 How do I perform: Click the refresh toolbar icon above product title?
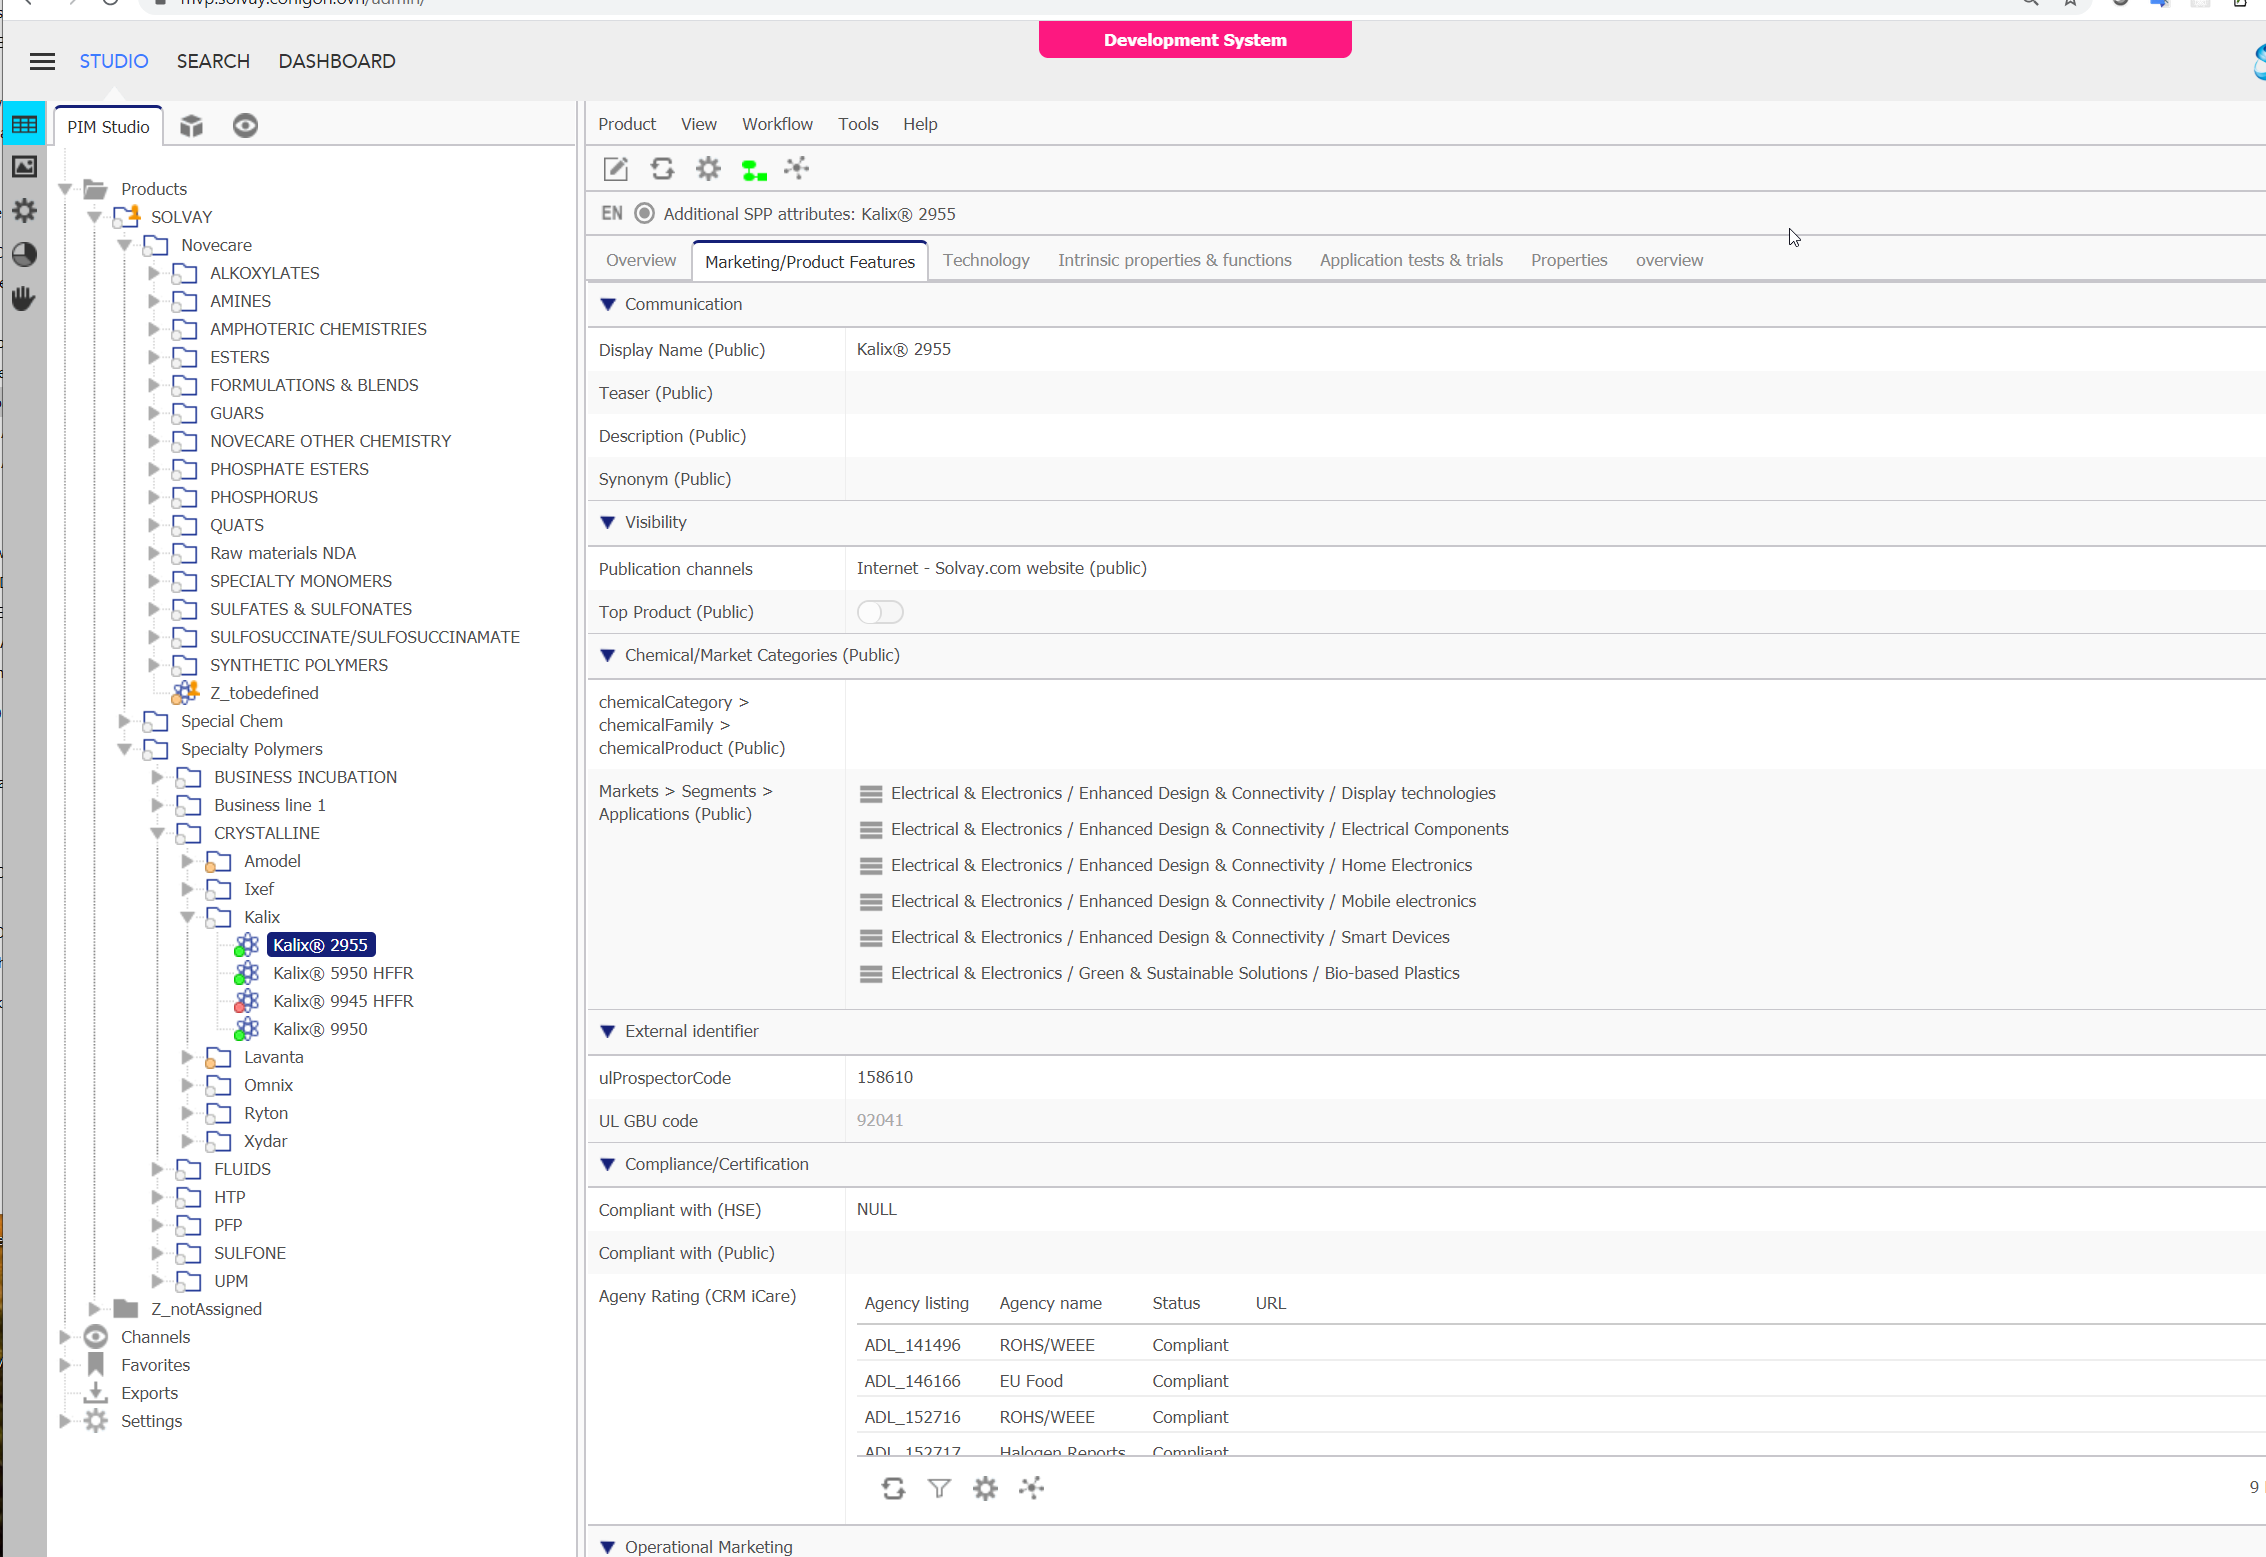[x=662, y=169]
